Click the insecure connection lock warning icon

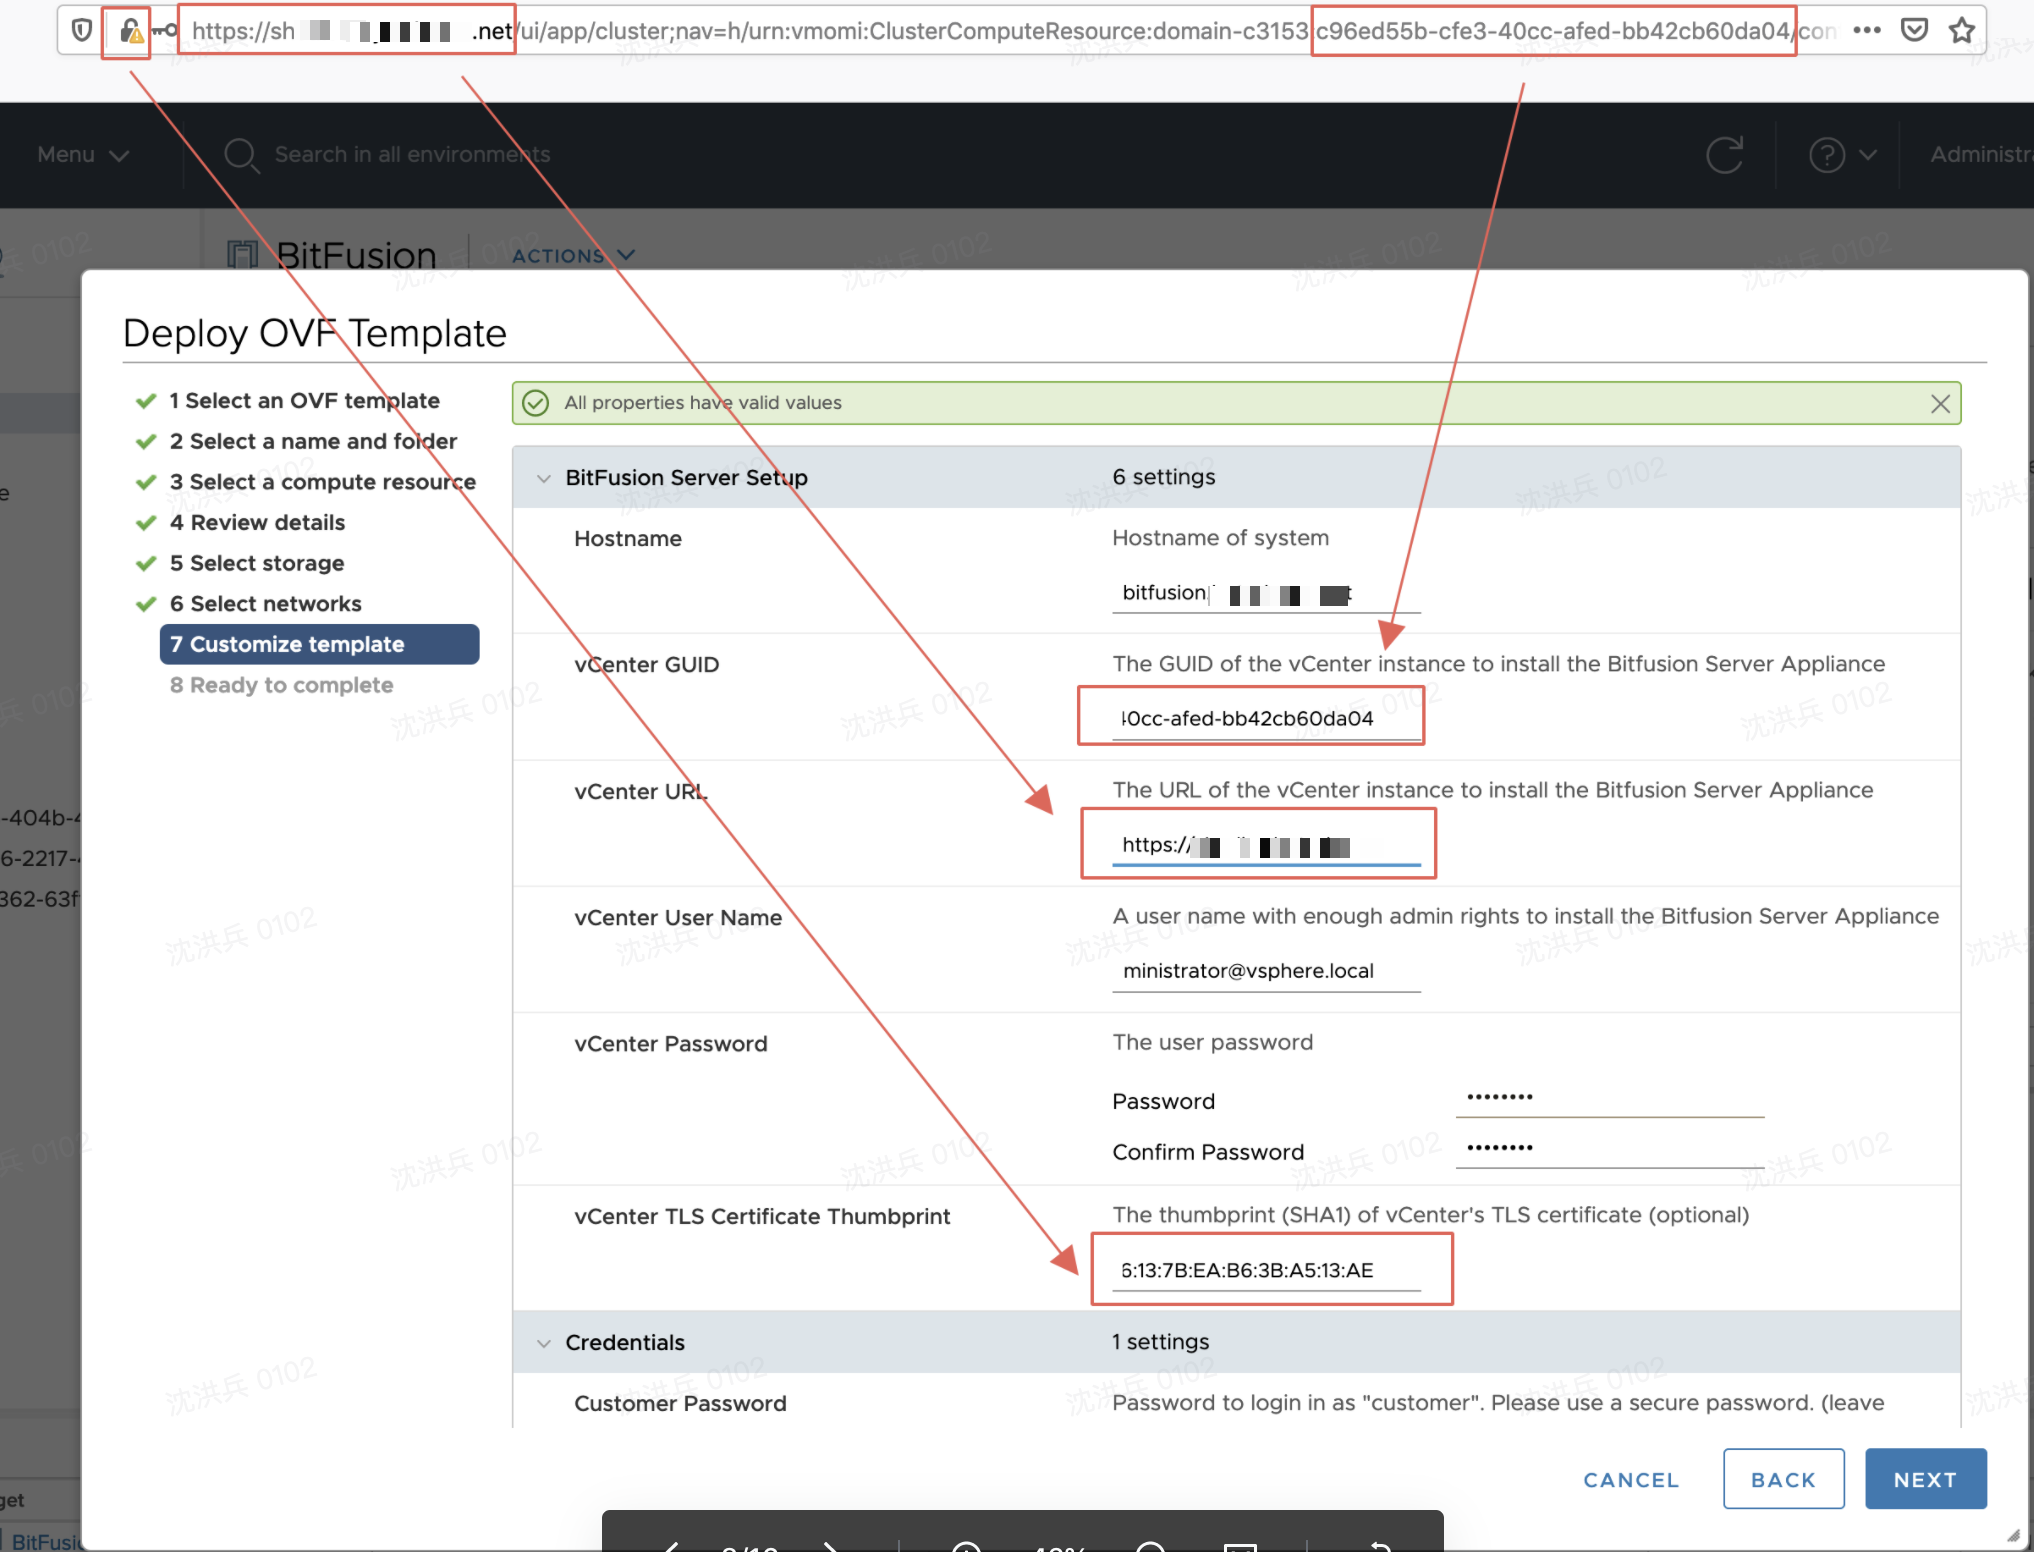click(130, 32)
